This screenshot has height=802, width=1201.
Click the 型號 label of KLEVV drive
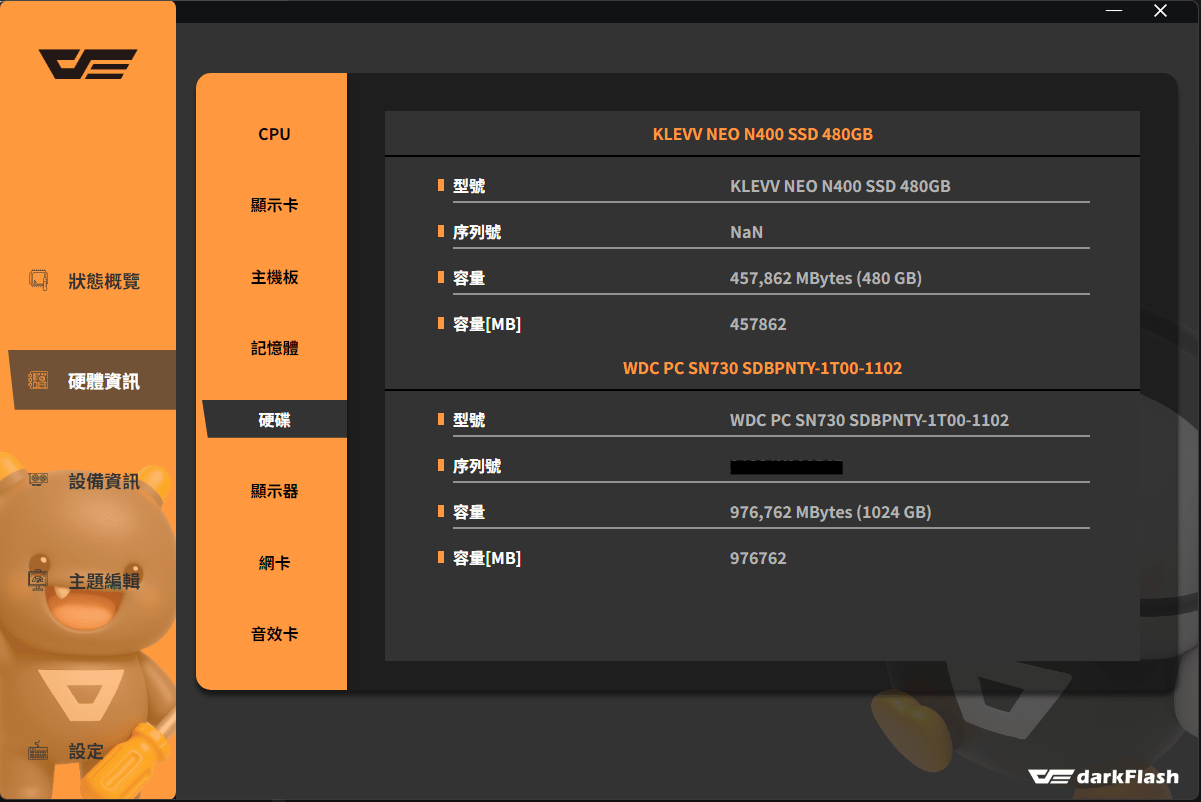tap(469, 186)
